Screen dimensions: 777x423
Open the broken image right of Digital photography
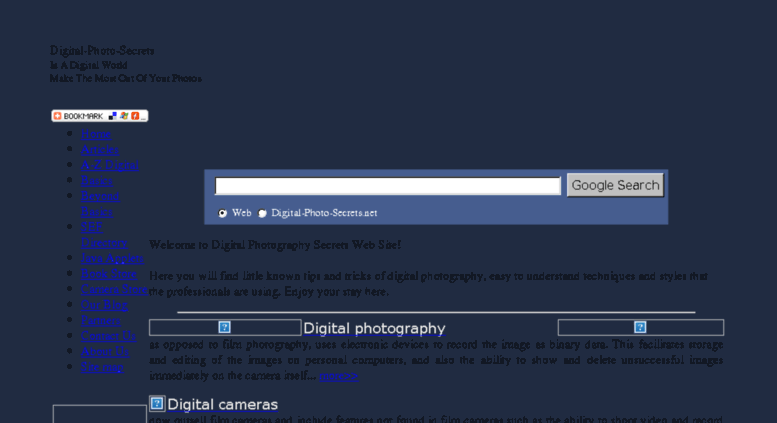coord(641,327)
